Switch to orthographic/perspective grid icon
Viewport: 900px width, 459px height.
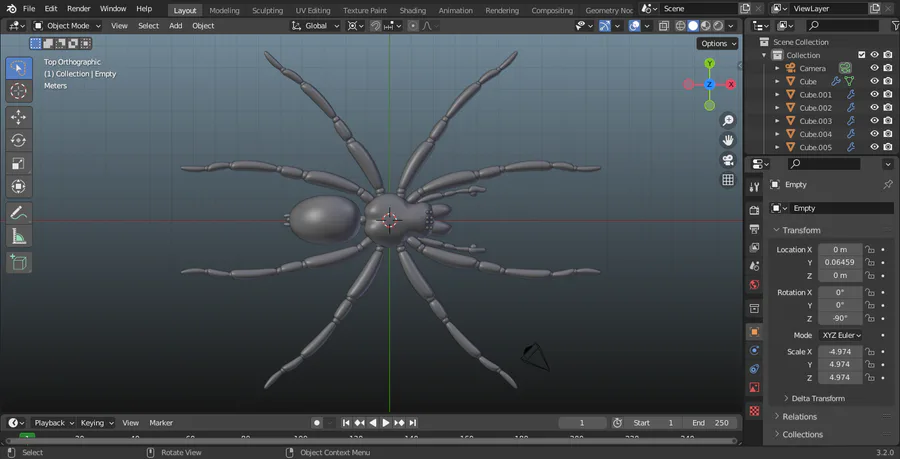(x=728, y=180)
